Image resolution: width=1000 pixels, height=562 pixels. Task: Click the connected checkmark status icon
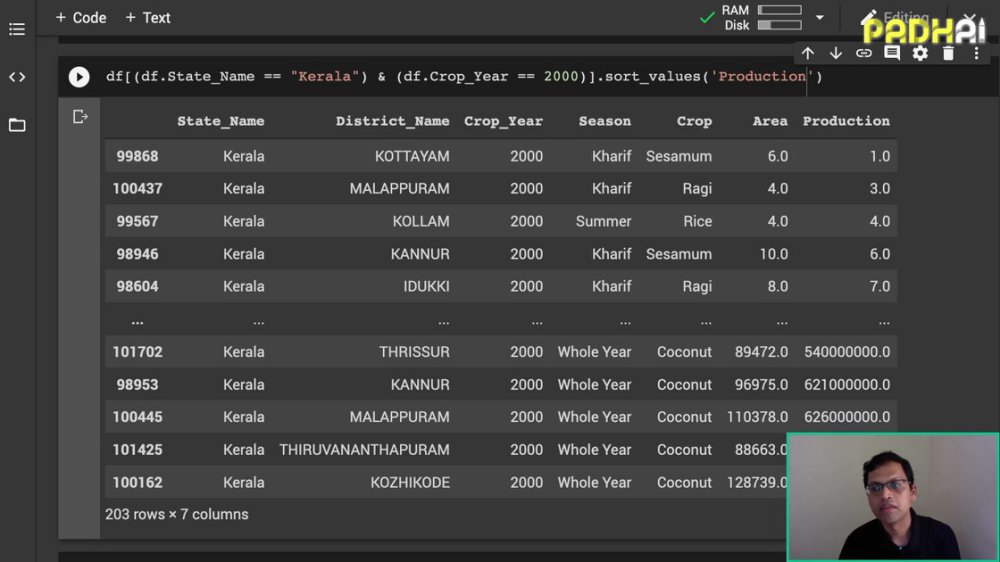pyautogui.click(x=707, y=18)
